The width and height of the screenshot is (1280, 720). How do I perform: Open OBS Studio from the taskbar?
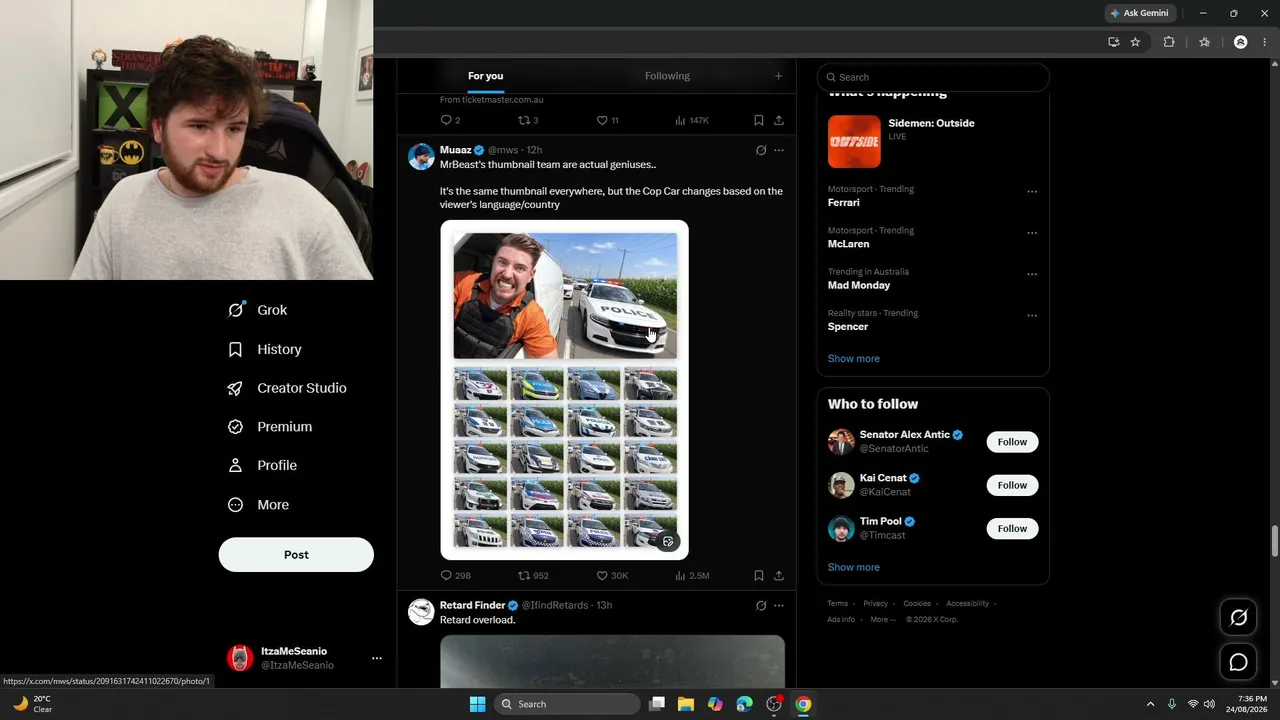click(x=774, y=704)
